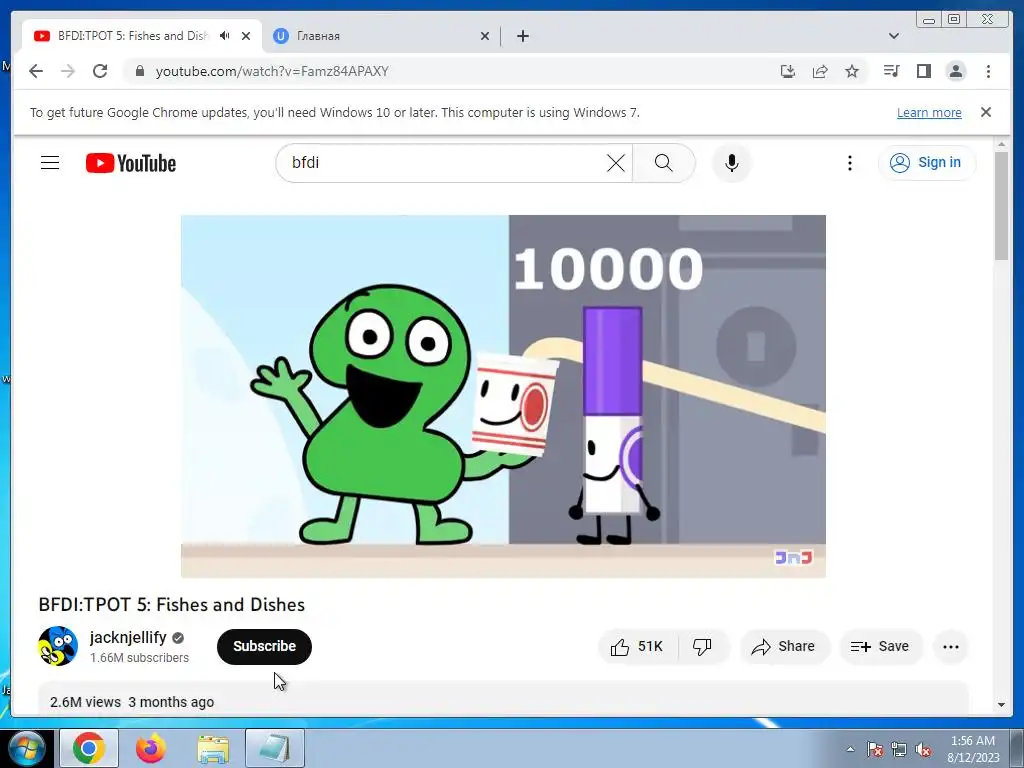Click the lock icon in the address bar
The height and width of the screenshot is (768, 1024).
pyautogui.click(x=139, y=71)
